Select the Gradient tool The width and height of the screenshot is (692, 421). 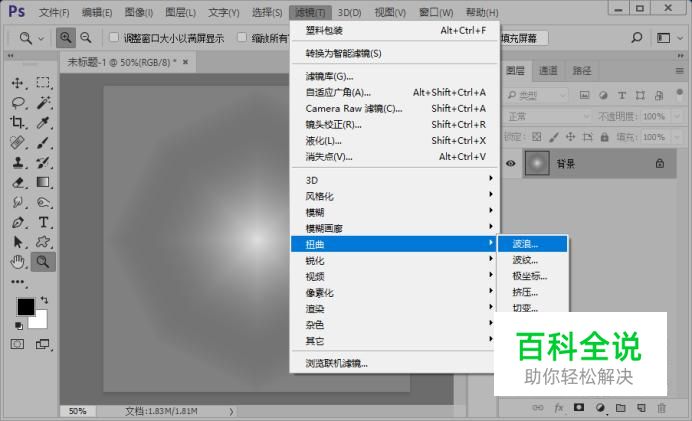point(43,182)
